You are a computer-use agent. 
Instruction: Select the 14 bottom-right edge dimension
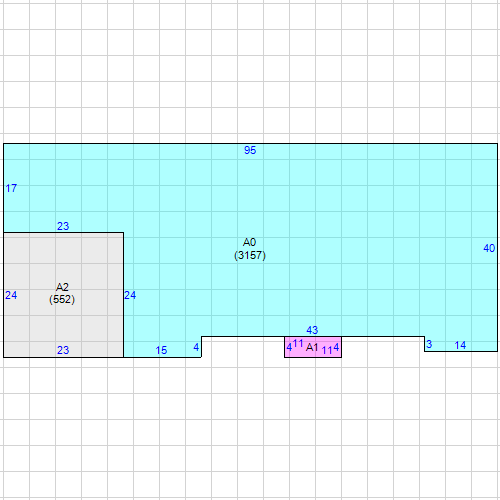(x=460, y=345)
